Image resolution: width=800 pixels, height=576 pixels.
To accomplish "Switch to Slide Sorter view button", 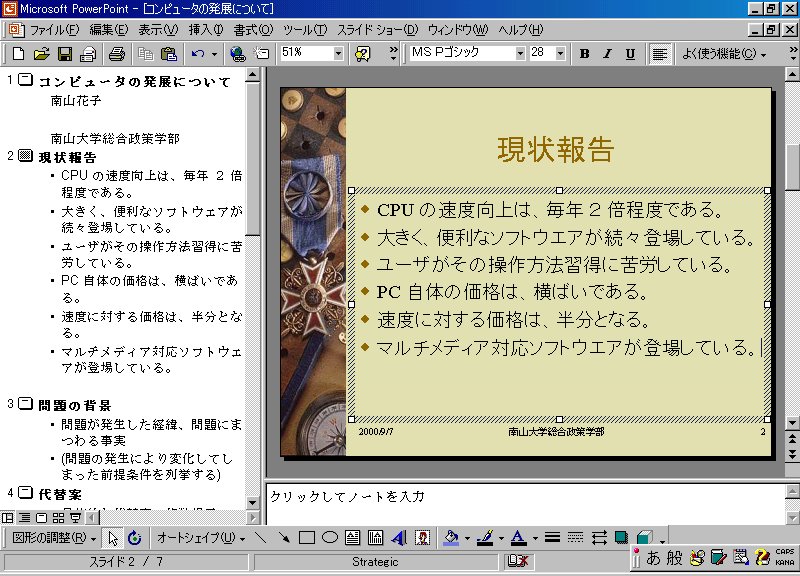I will [x=59, y=518].
